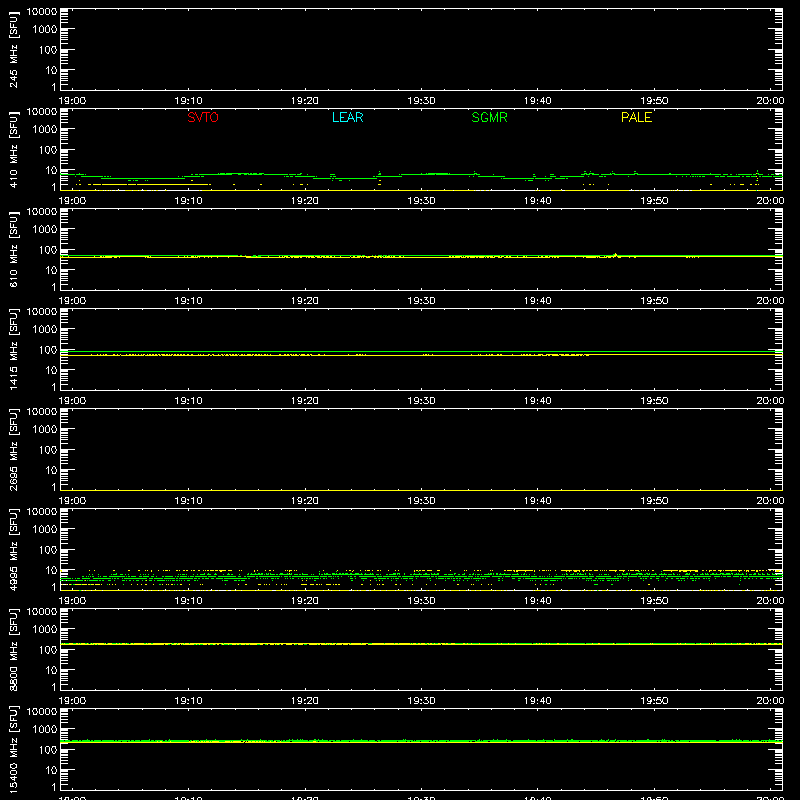Viewport: 800px width, 800px height.
Task: Click the green flux trace in 15400 MHz panel
Action: point(421,740)
